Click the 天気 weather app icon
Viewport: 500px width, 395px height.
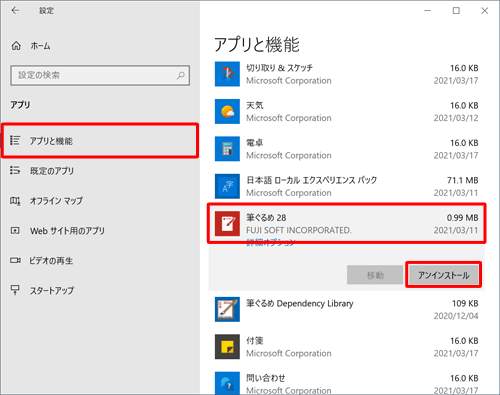227,111
